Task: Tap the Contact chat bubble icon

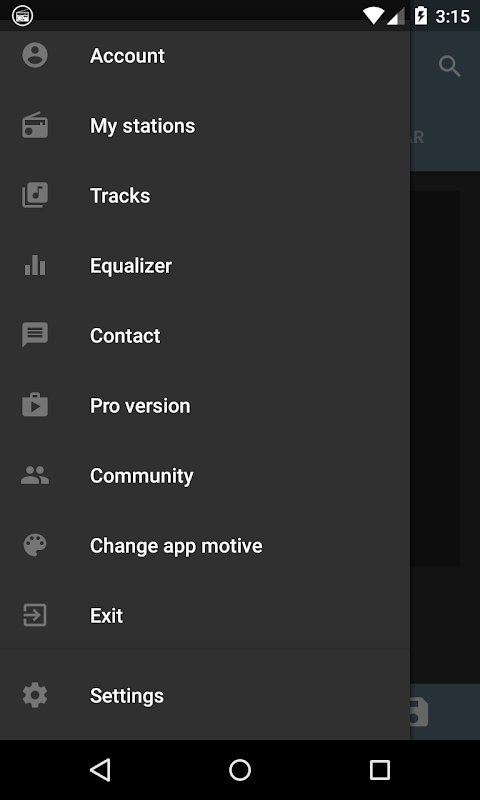Action: click(x=35, y=335)
